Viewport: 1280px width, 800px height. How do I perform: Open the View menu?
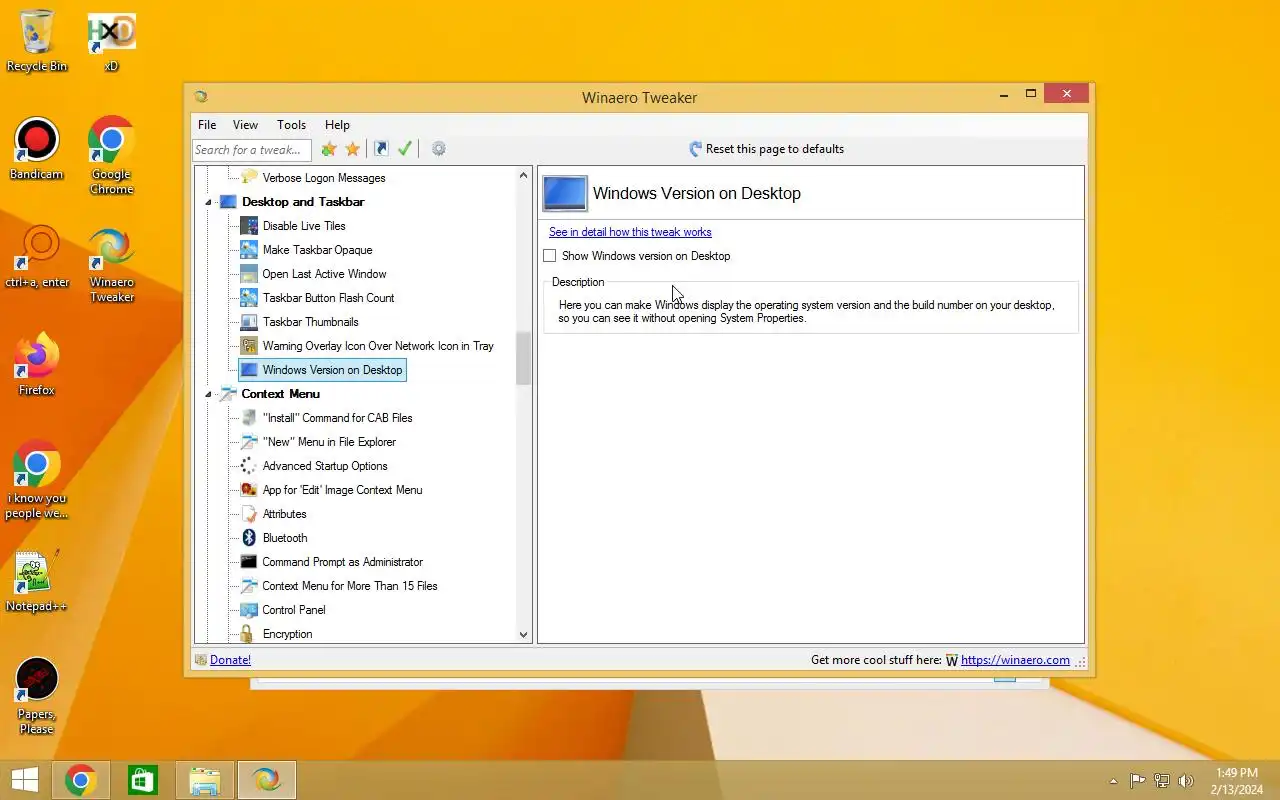pyautogui.click(x=245, y=125)
